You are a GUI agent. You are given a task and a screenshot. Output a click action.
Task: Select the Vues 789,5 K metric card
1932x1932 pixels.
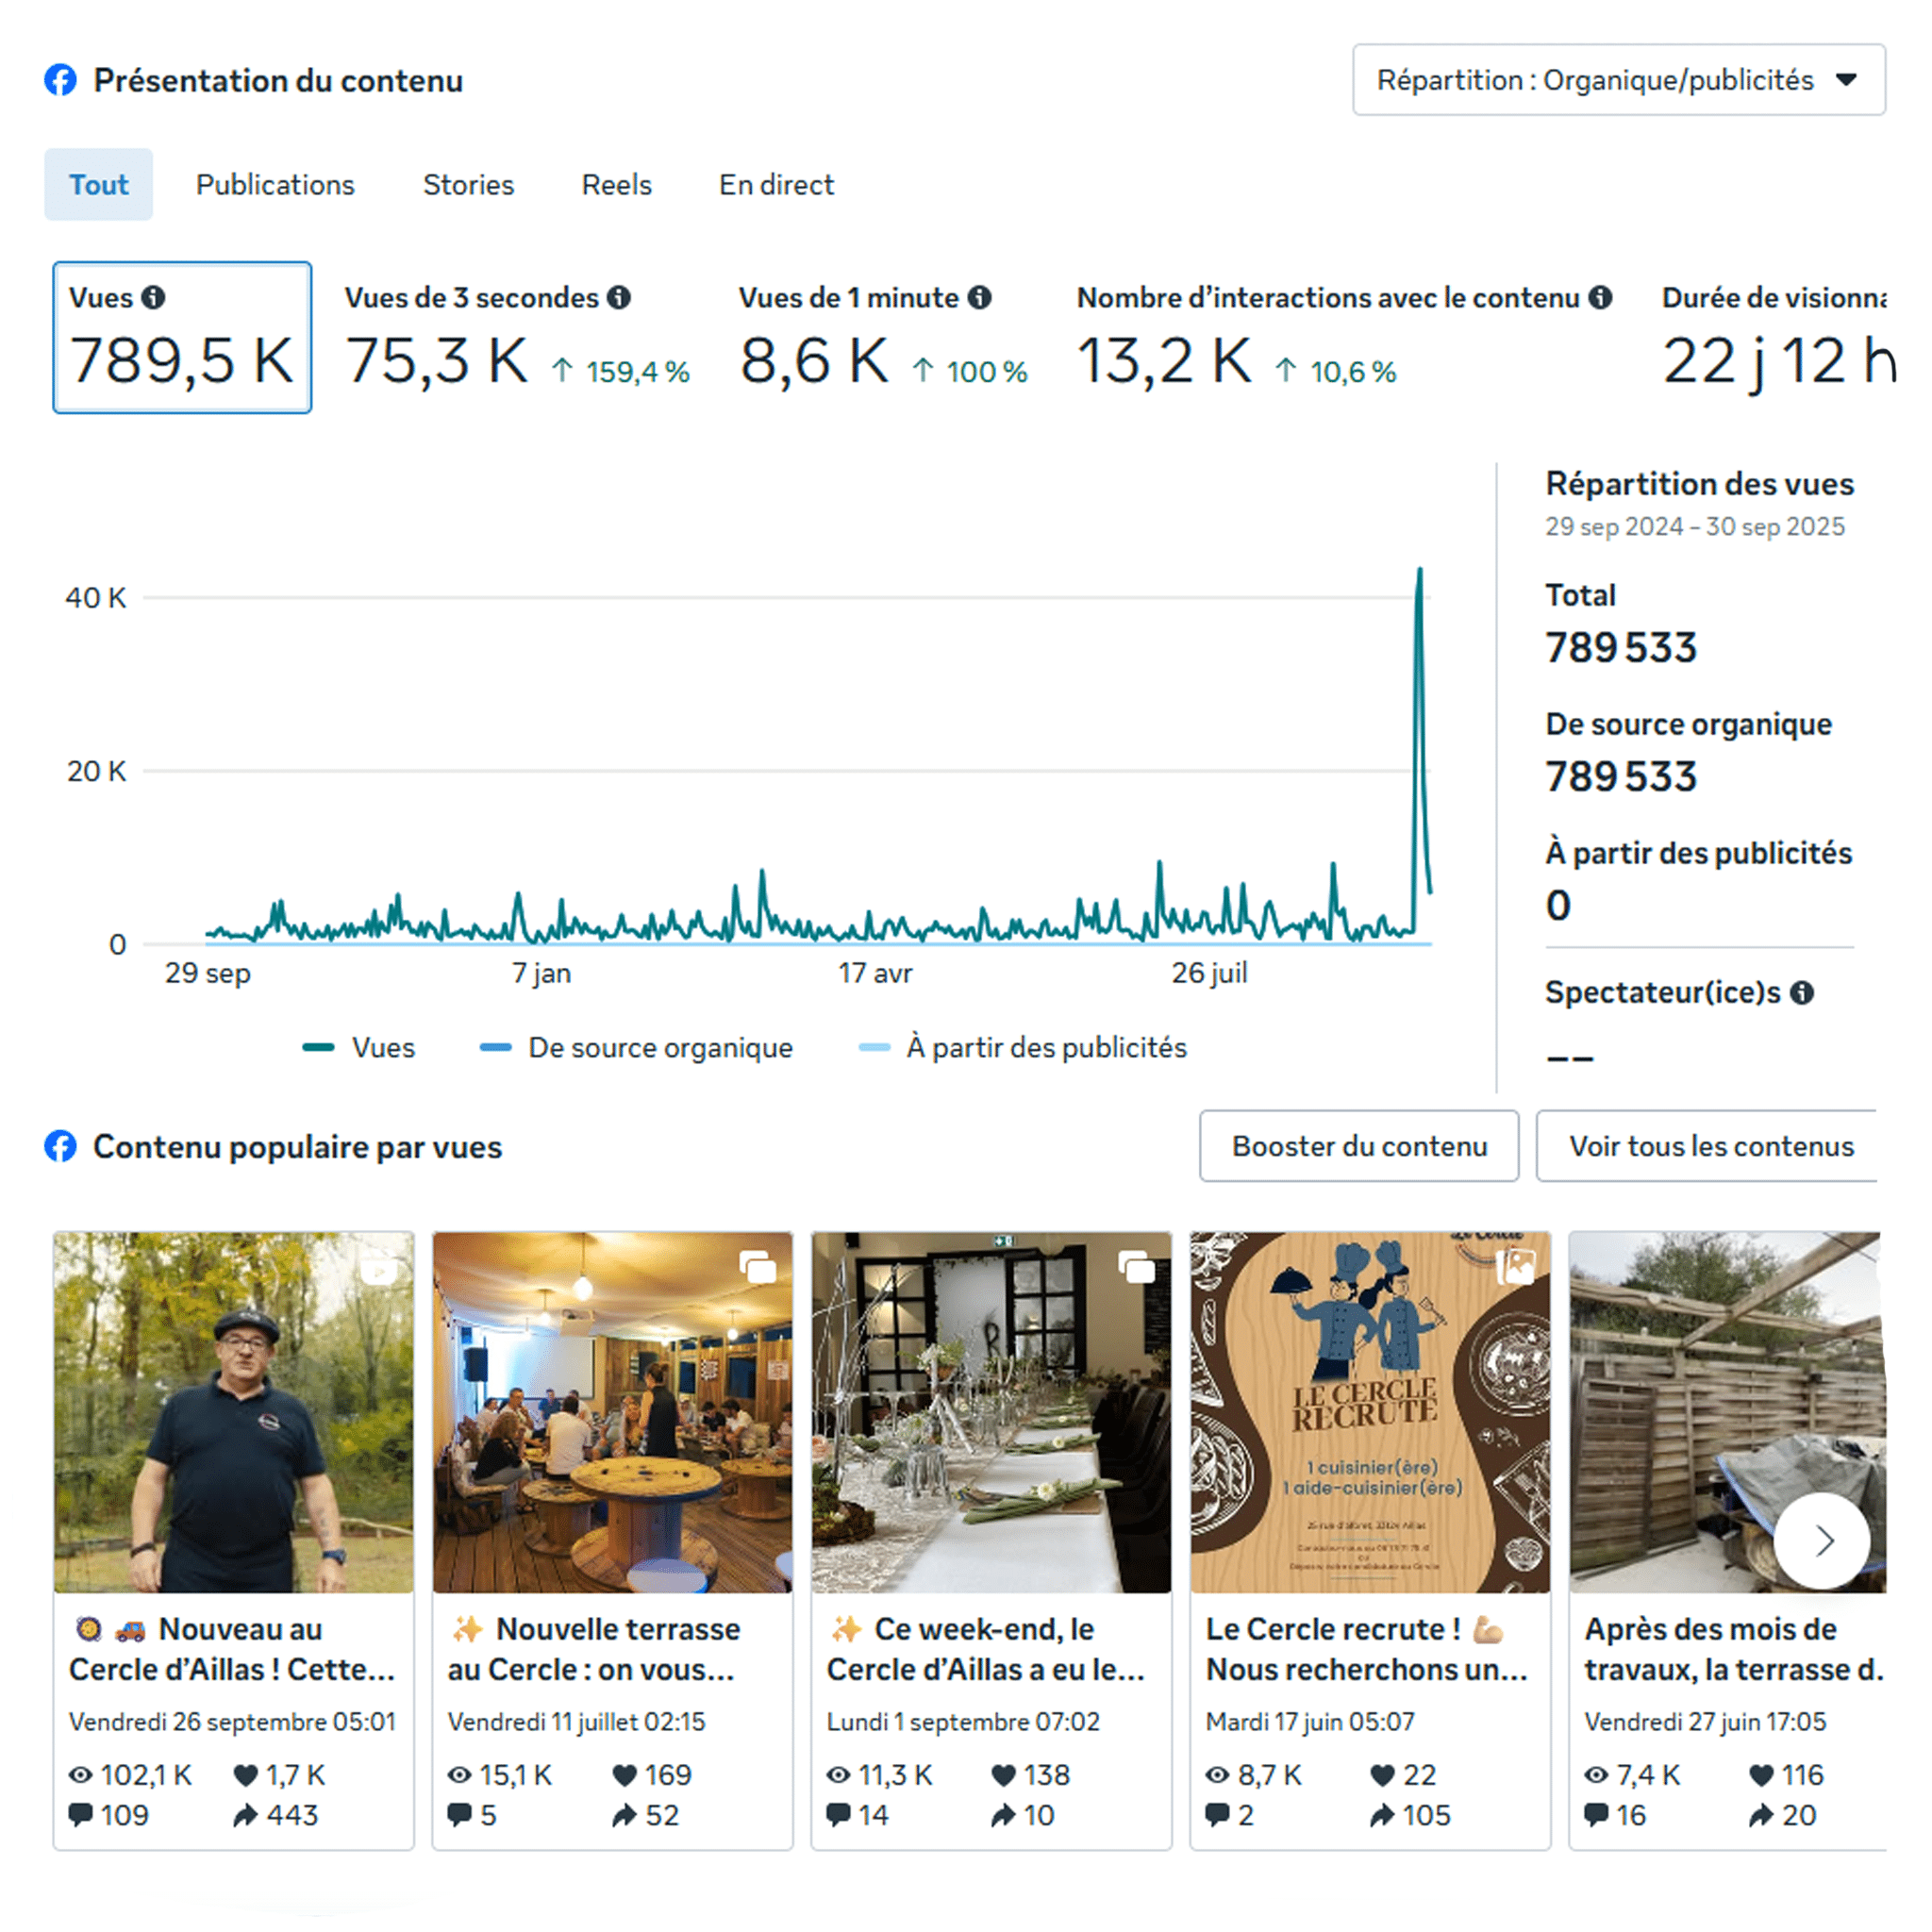click(x=182, y=337)
